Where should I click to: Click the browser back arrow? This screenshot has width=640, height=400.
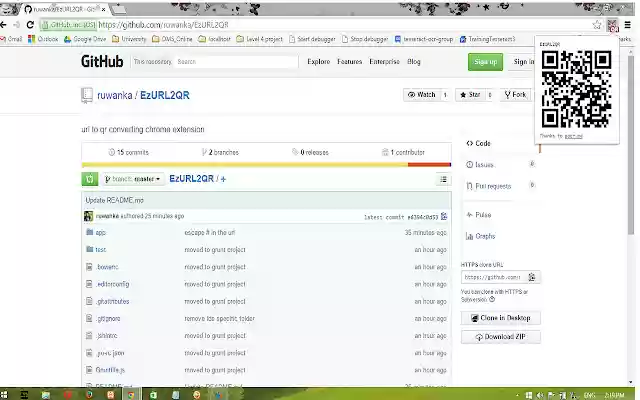tap(3, 25)
